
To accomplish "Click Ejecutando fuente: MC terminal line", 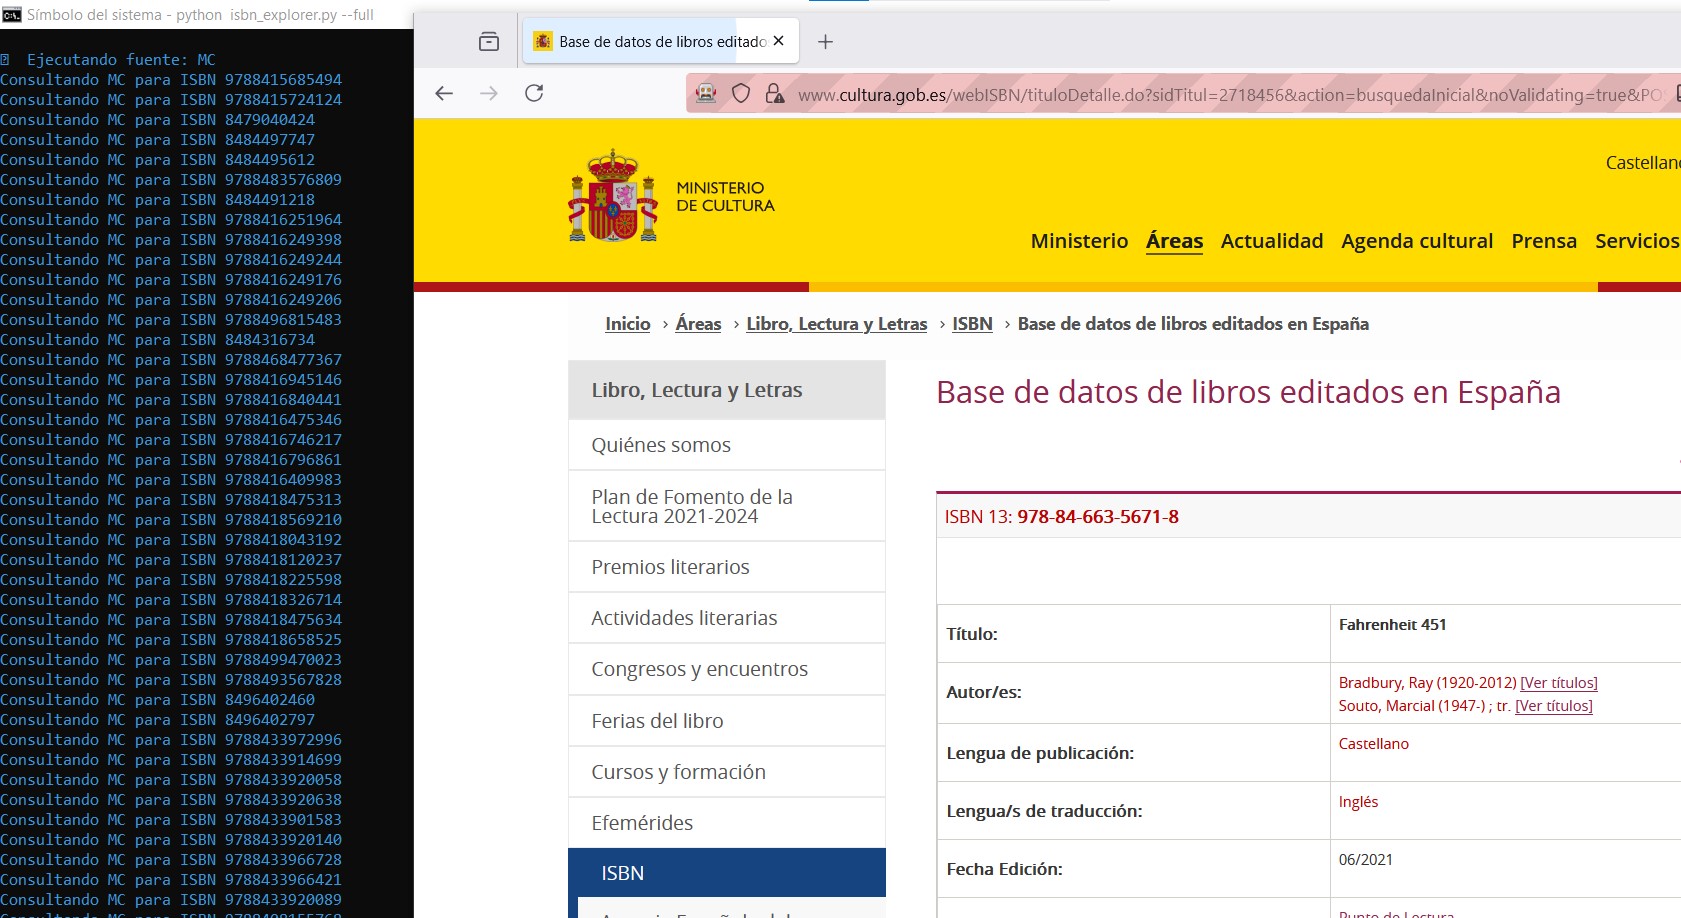I will click(108, 60).
